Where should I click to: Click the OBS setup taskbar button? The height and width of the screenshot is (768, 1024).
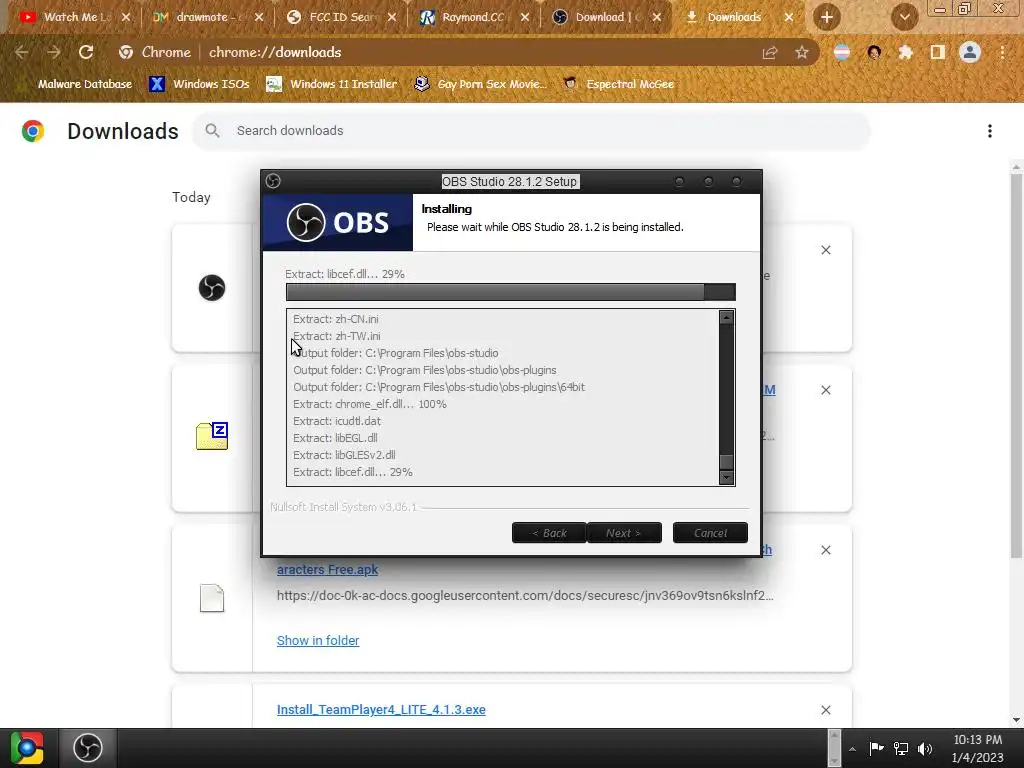pyautogui.click(x=88, y=748)
